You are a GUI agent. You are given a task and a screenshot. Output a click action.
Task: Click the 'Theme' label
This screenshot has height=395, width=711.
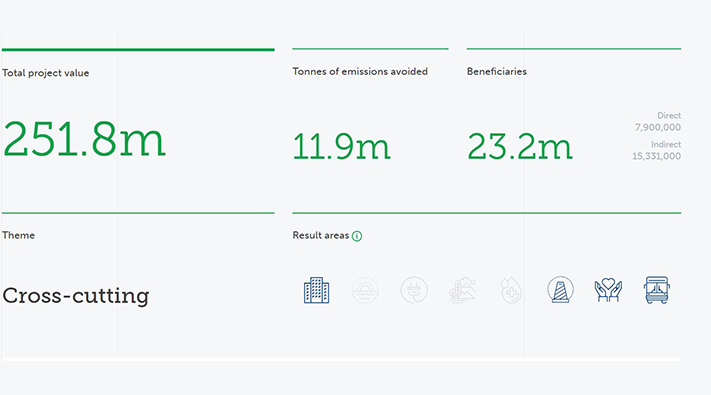point(18,235)
